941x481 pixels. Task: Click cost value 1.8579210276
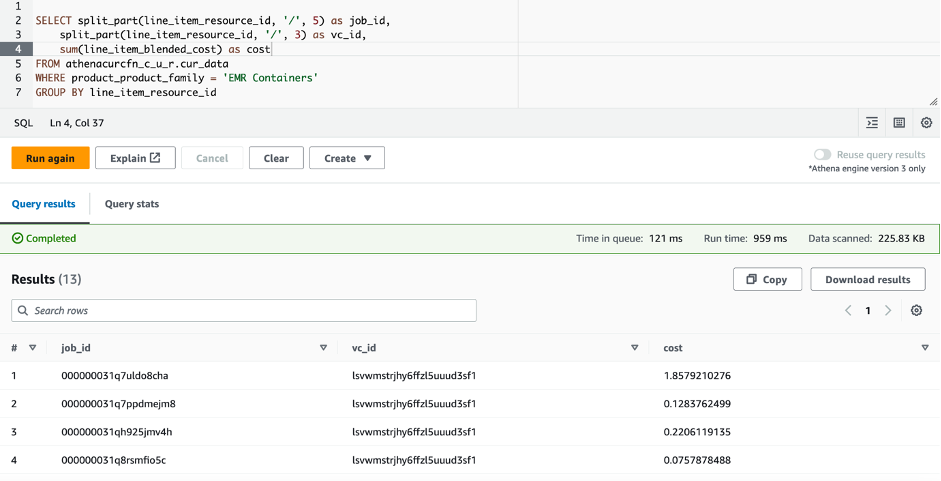tap(697, 376)
